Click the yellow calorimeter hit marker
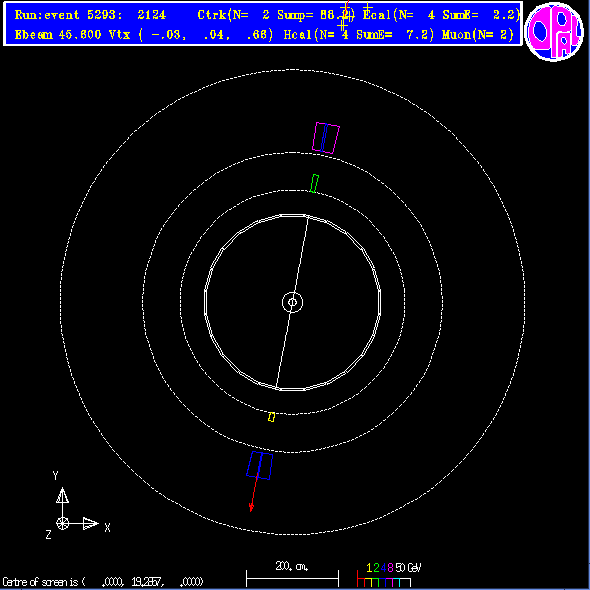 pos(271,417)
